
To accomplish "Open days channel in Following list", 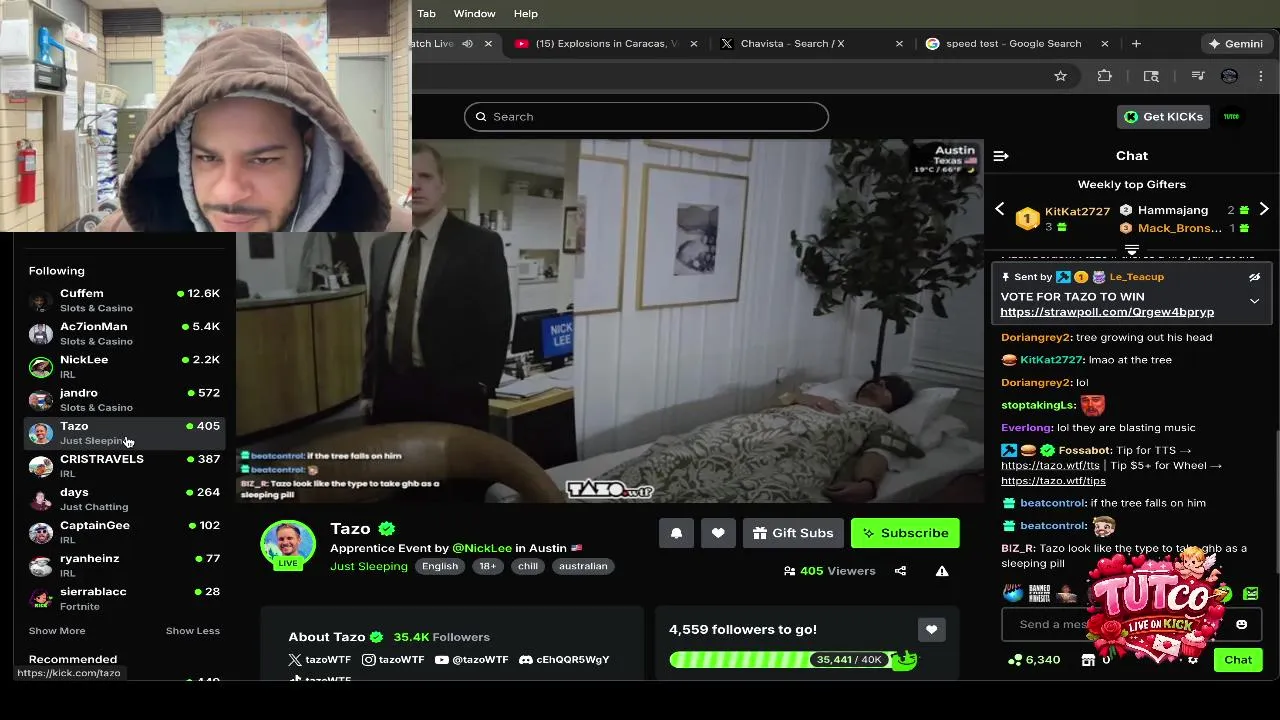I will [125, 498].
